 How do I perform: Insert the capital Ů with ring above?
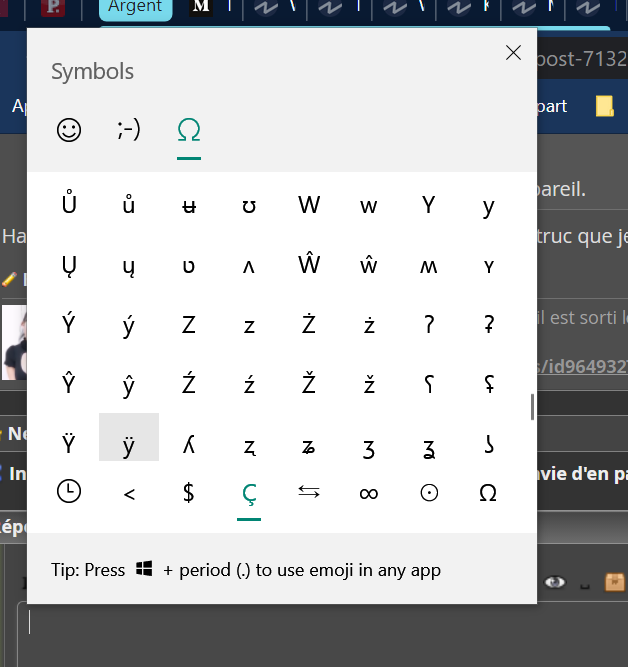[x=69, y=206]
